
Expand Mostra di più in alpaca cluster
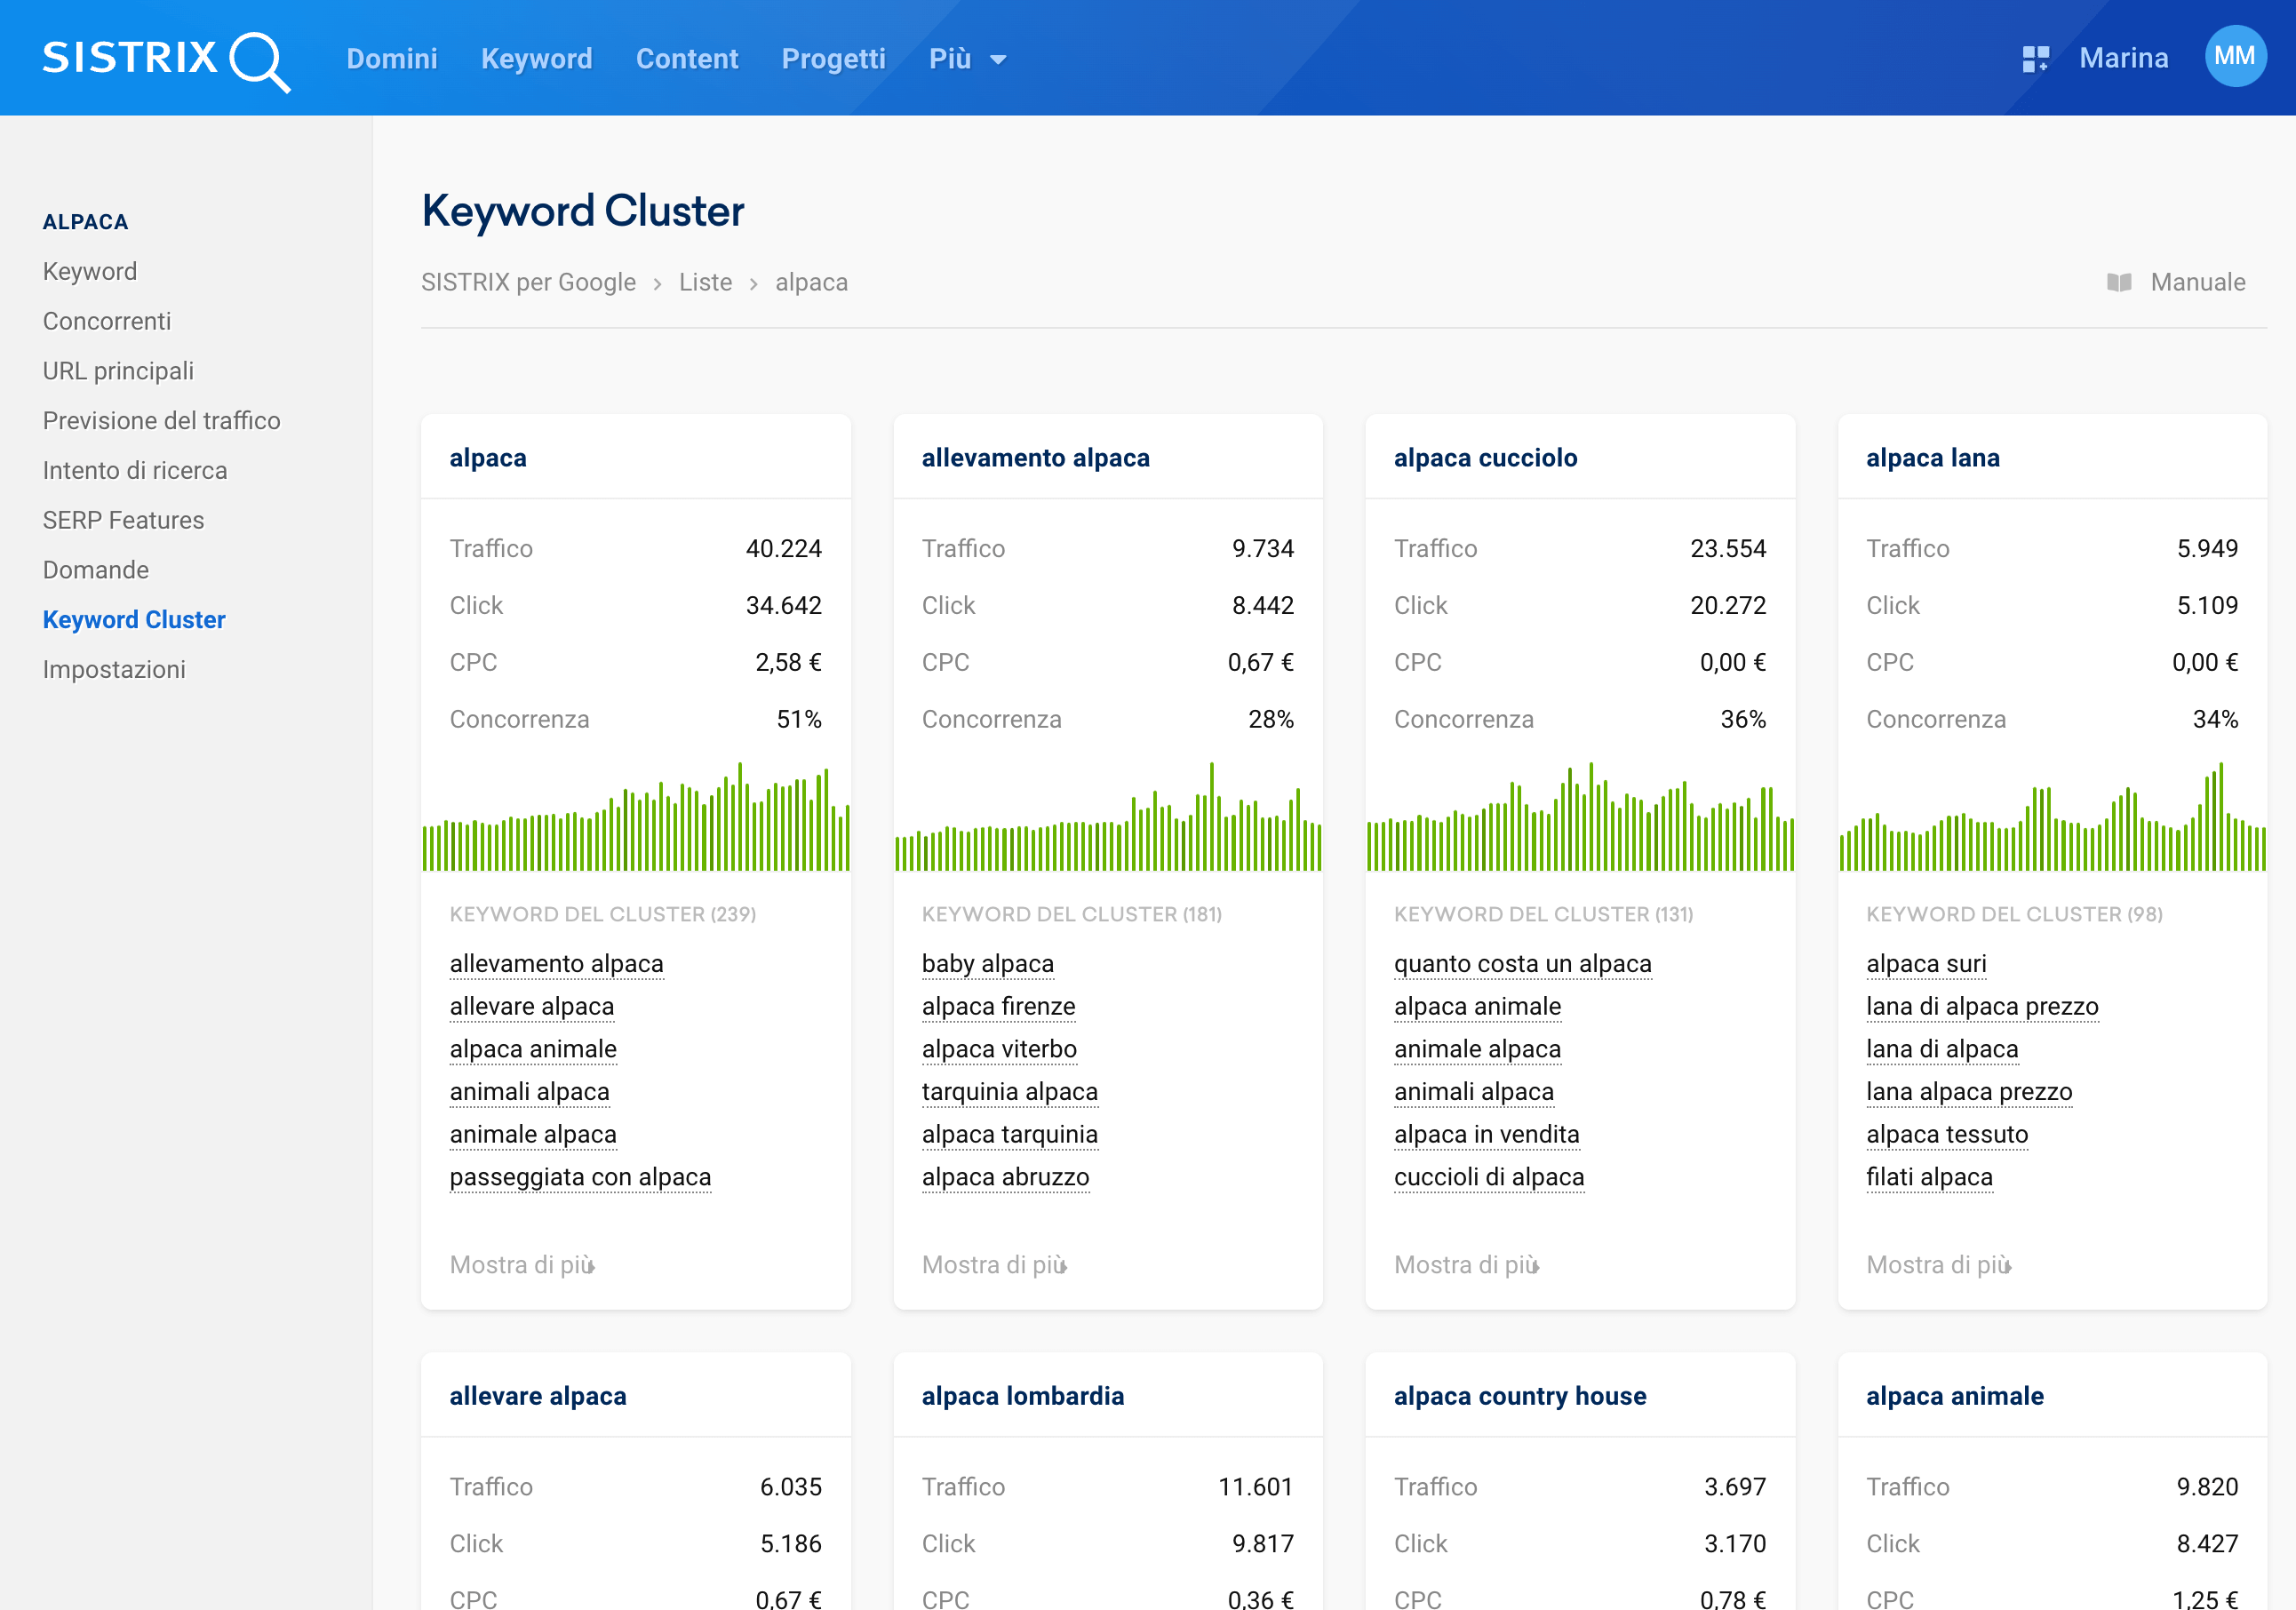(521, 1265)
